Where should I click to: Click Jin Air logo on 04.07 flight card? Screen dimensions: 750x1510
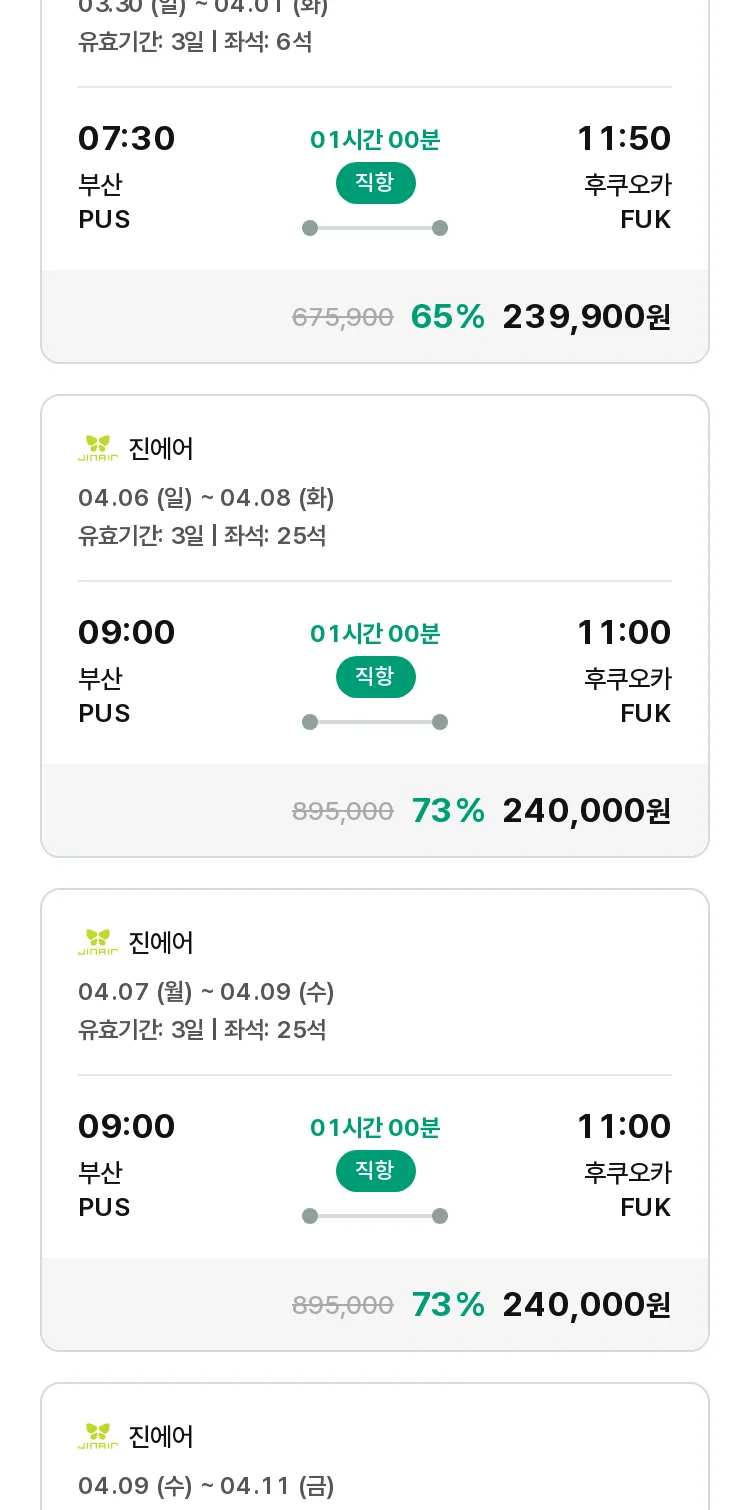click(x=98, y=942)
